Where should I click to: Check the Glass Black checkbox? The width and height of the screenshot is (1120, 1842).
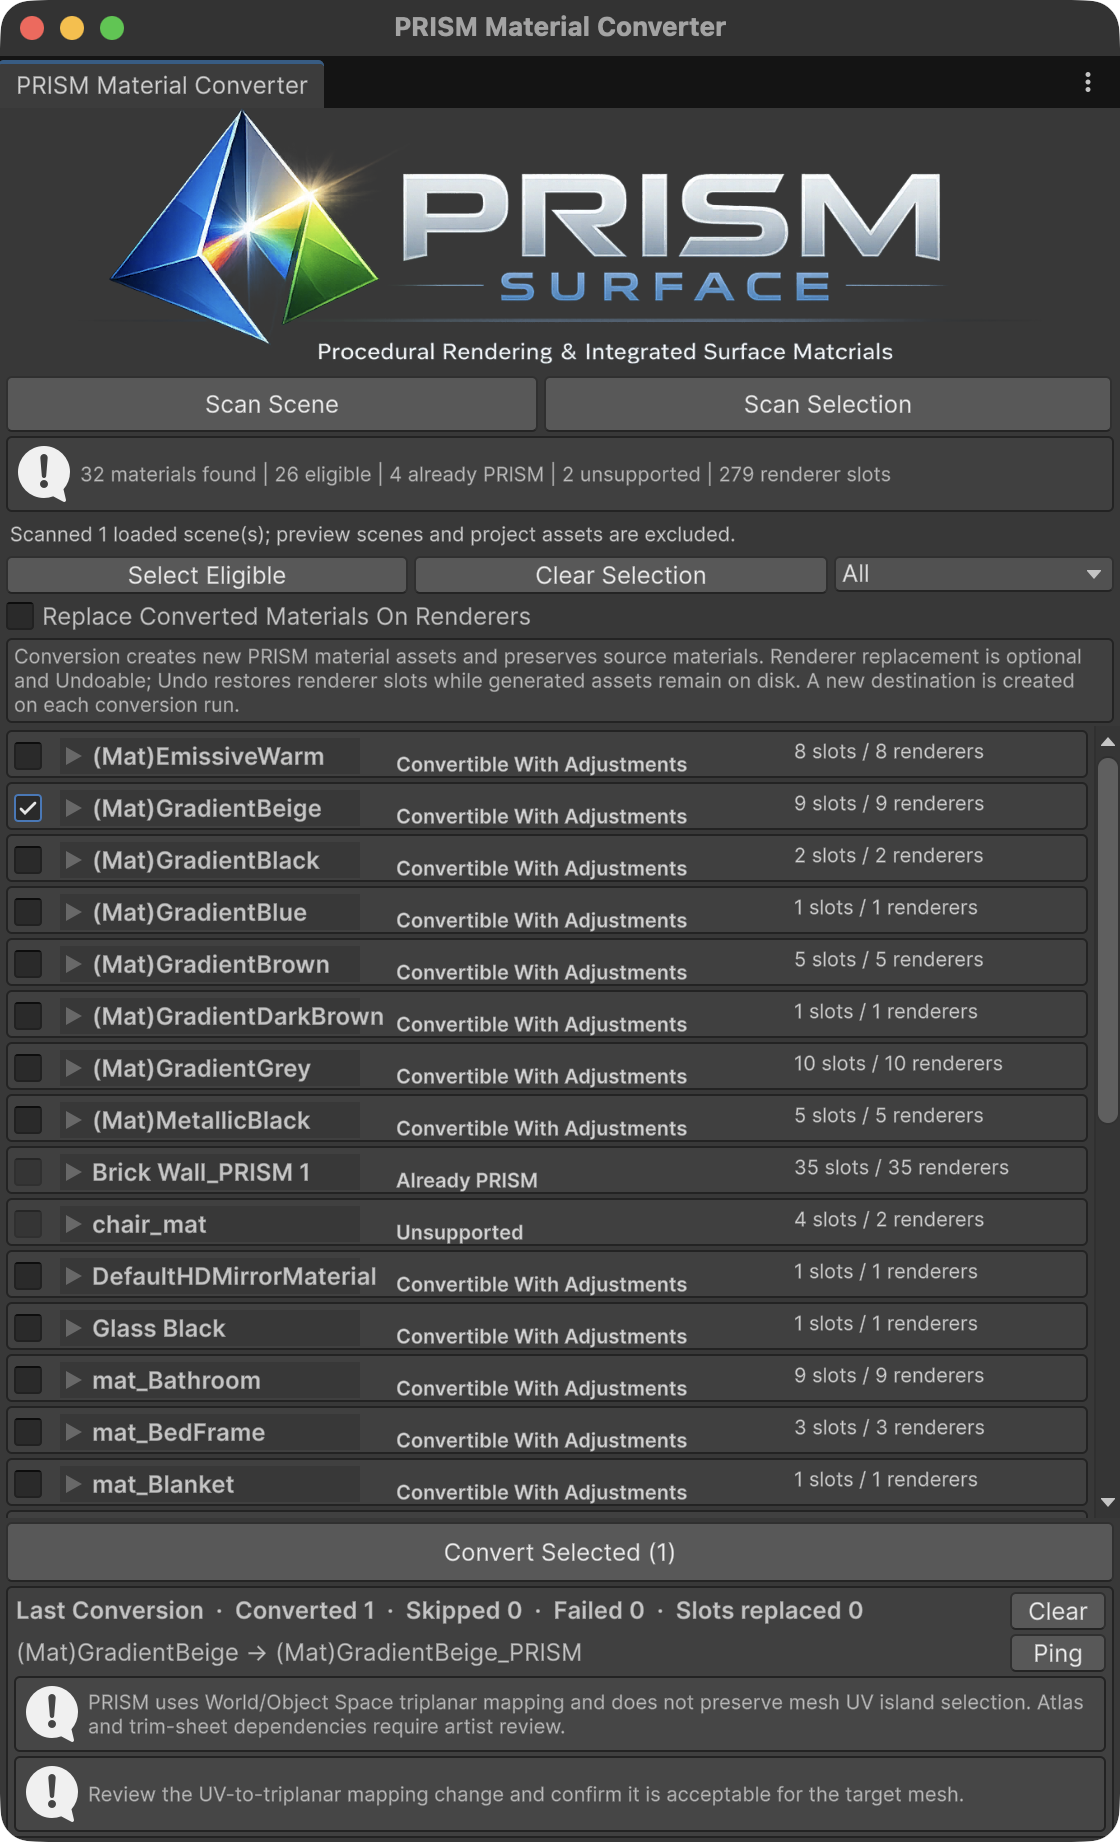point(28,1328)
